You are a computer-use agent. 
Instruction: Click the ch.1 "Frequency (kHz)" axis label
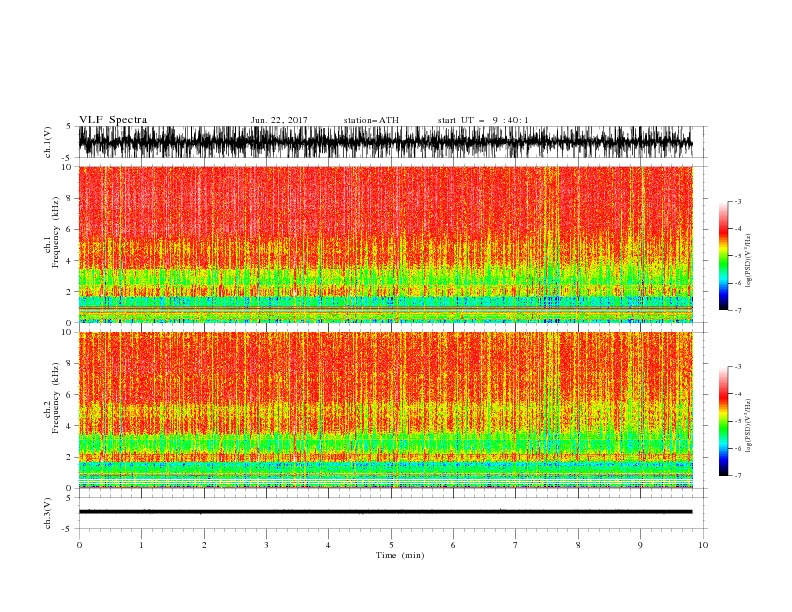tap(56, 233)
